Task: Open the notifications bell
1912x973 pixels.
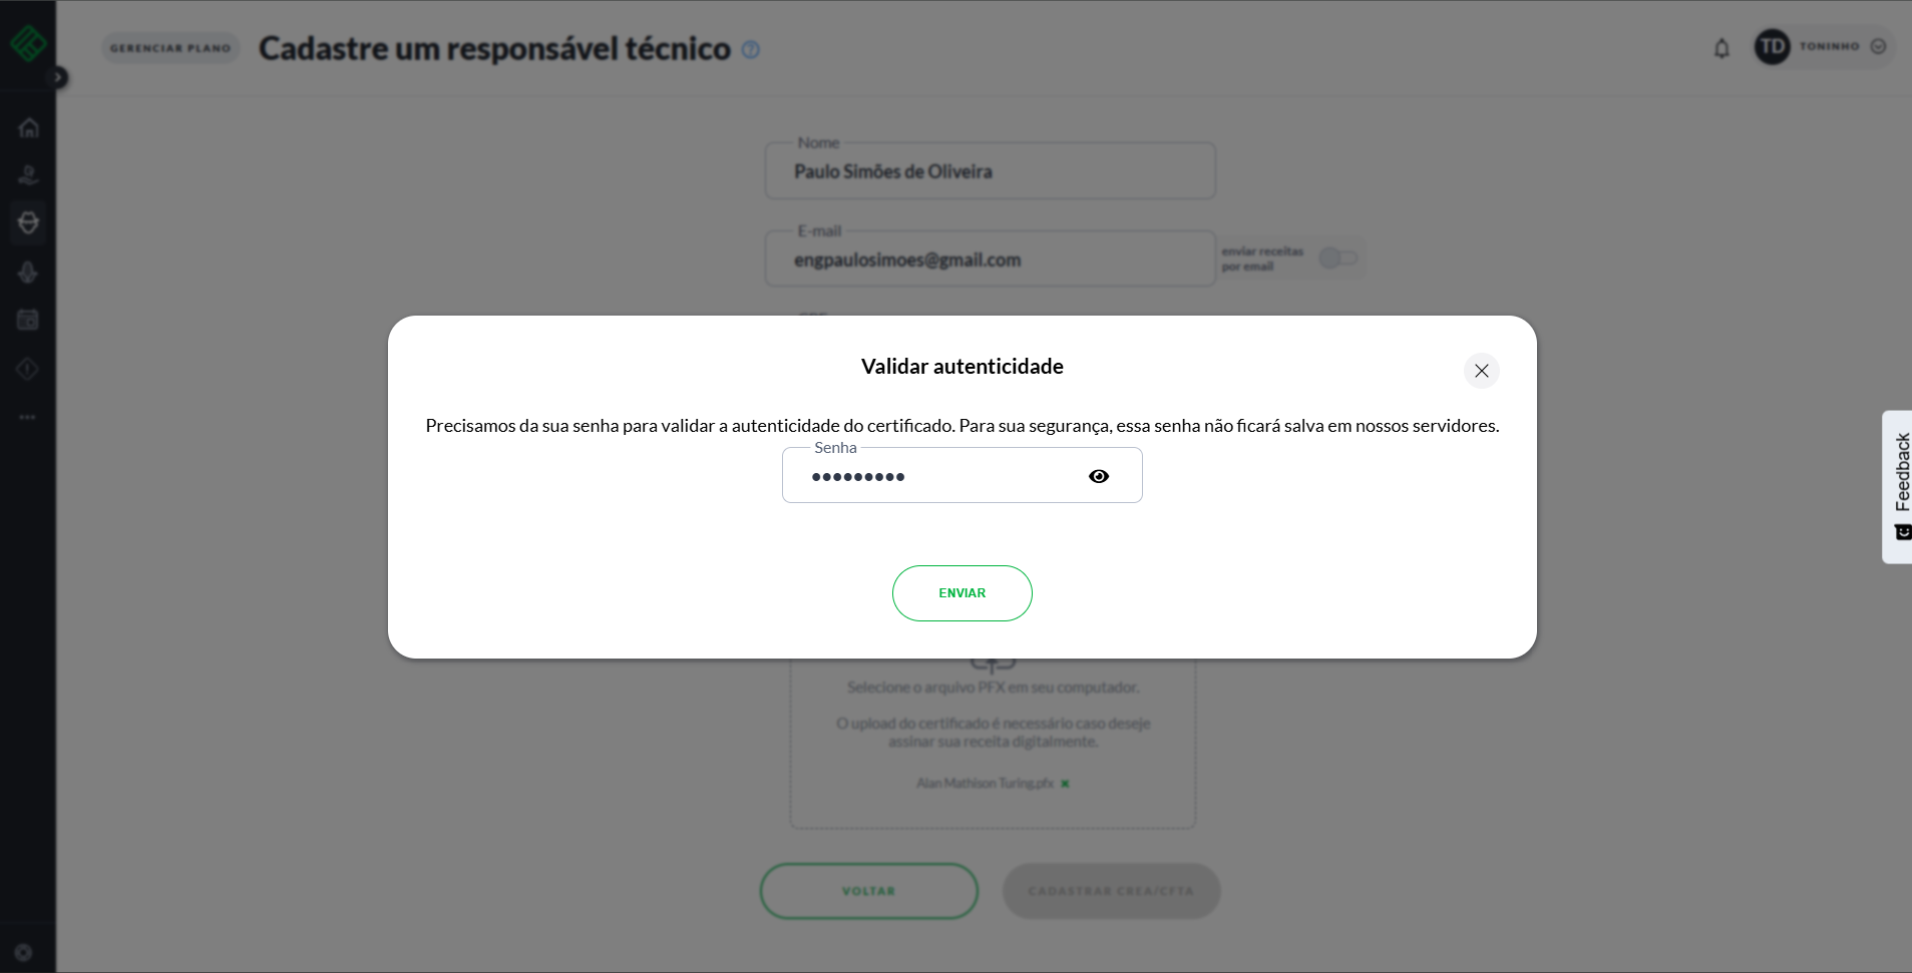Action: [1721, 48]
